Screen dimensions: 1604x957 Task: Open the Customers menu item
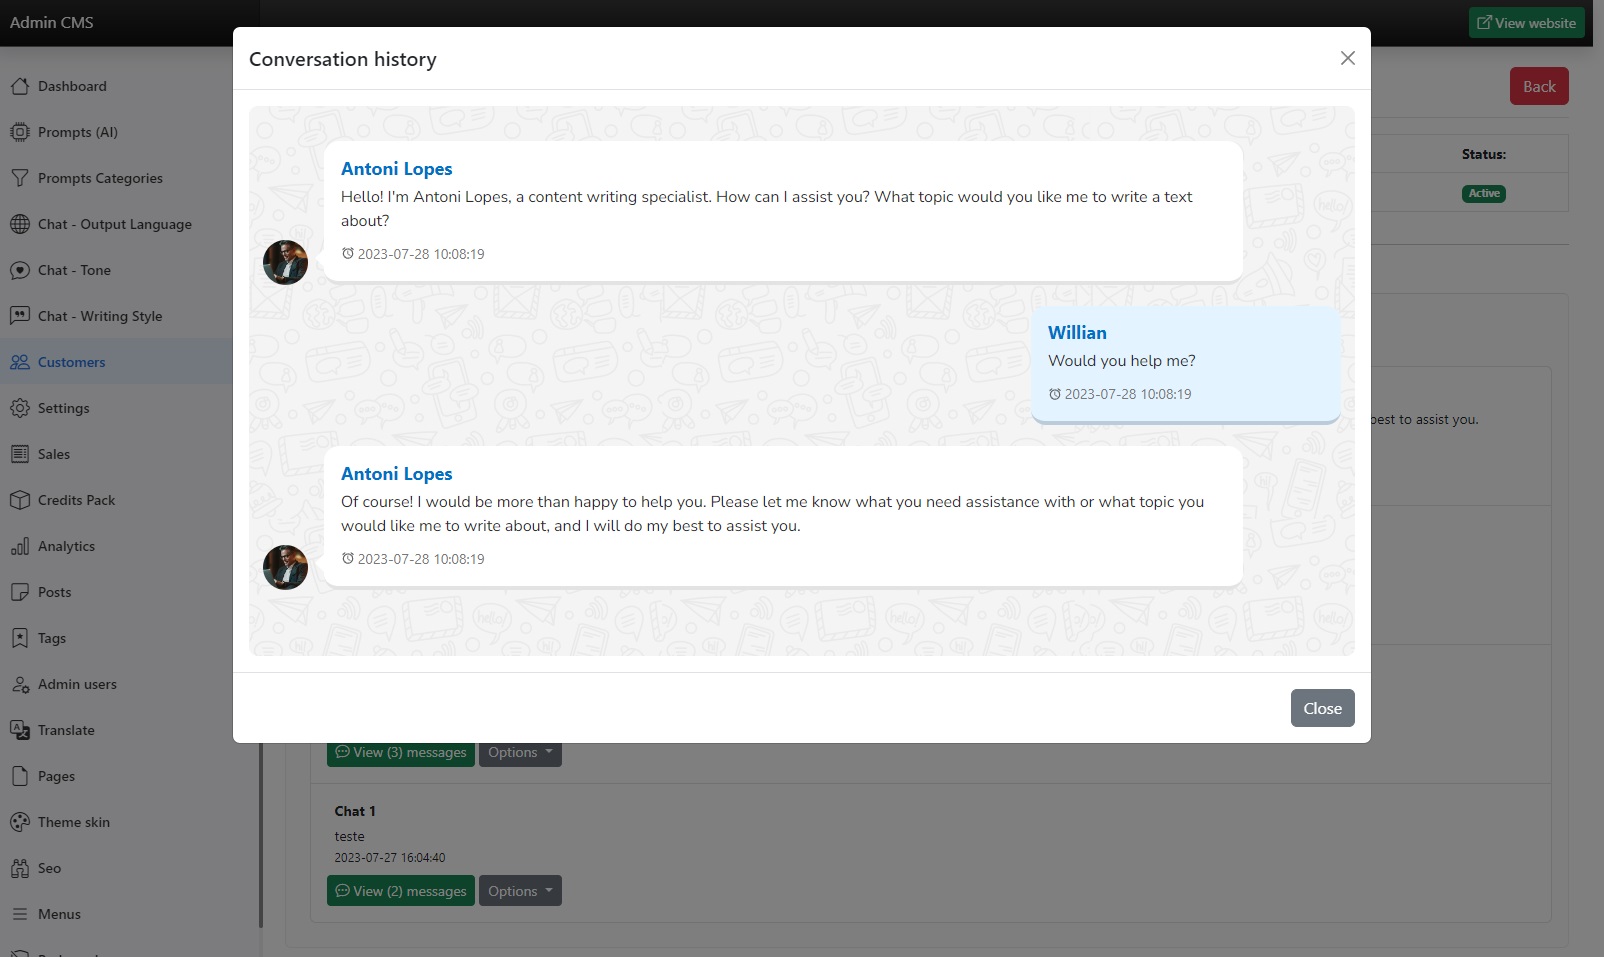[x=71, y=362]
